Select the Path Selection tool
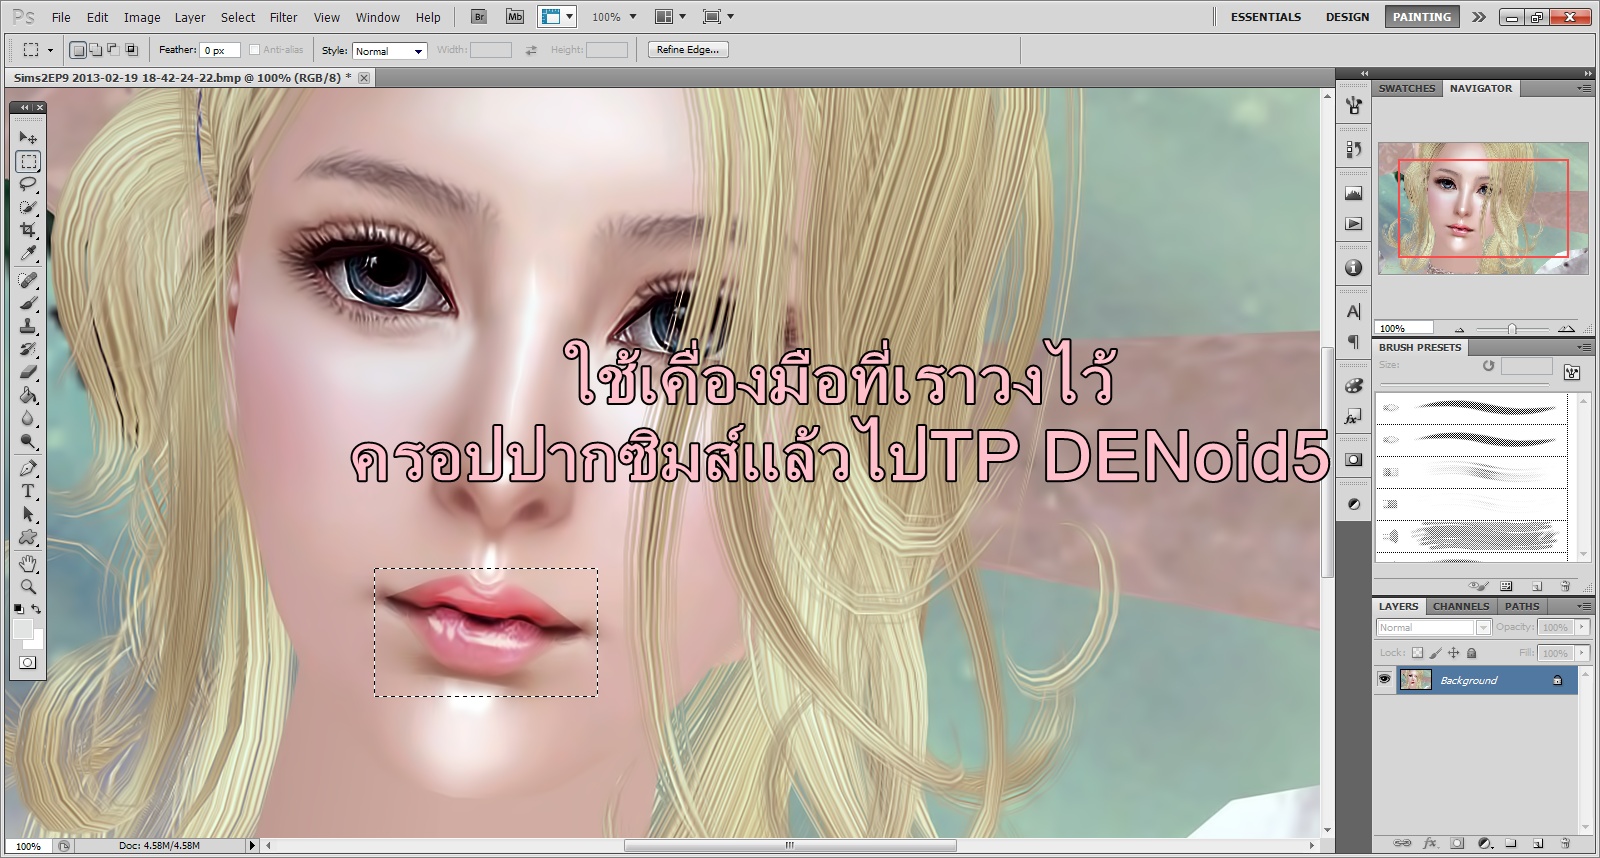1600x858 pixels. coord(28,514)
